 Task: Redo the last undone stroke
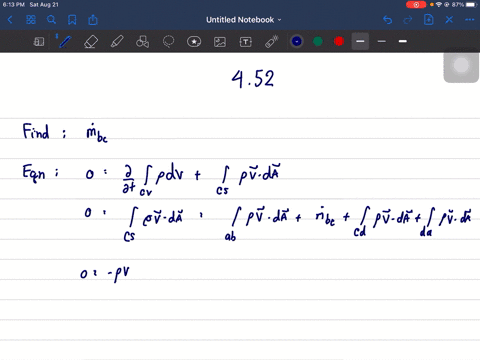408,20
